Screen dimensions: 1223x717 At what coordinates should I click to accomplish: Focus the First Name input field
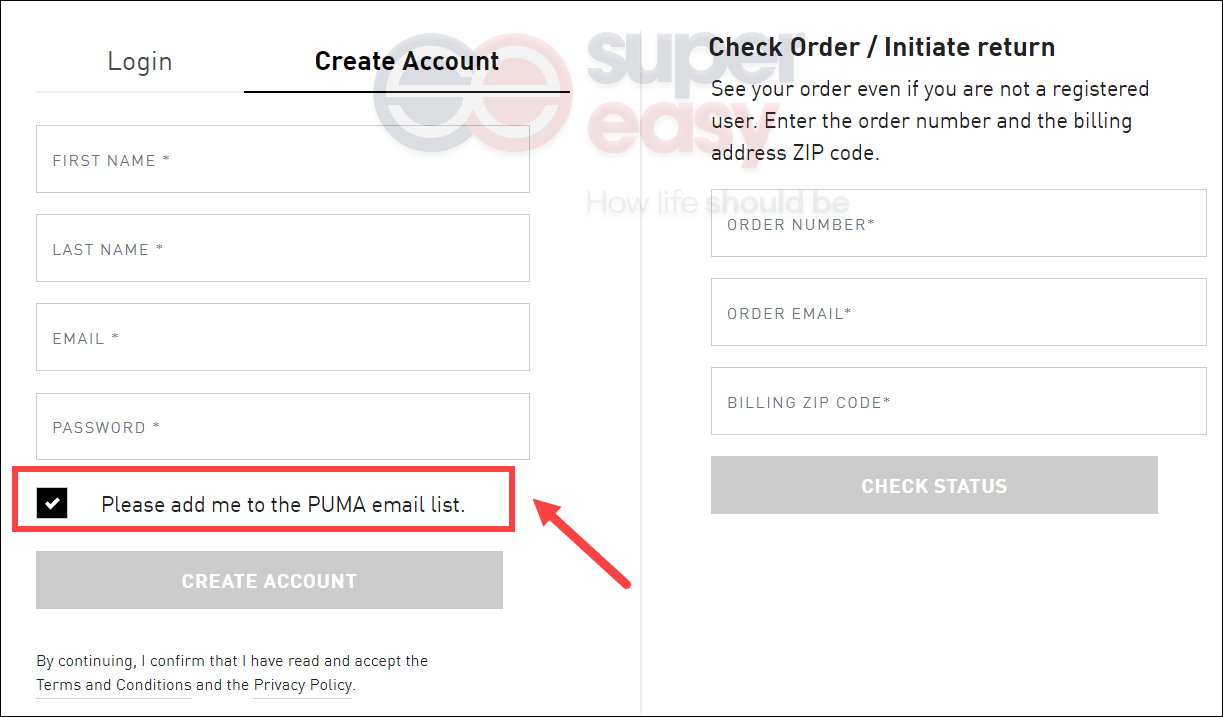(283, 159)
